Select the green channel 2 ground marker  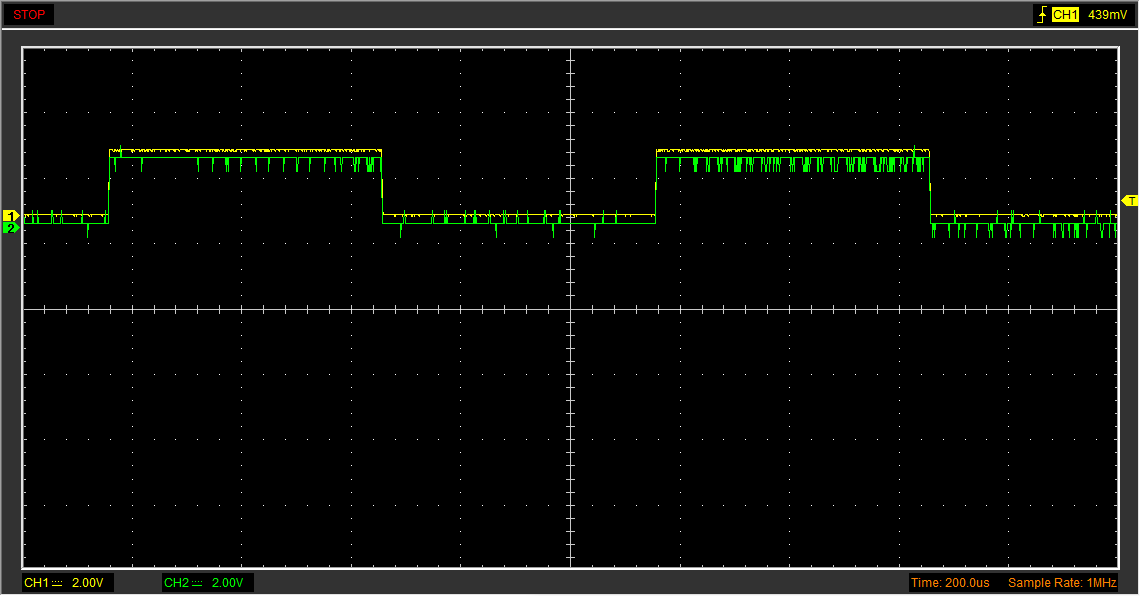[11, 228]
